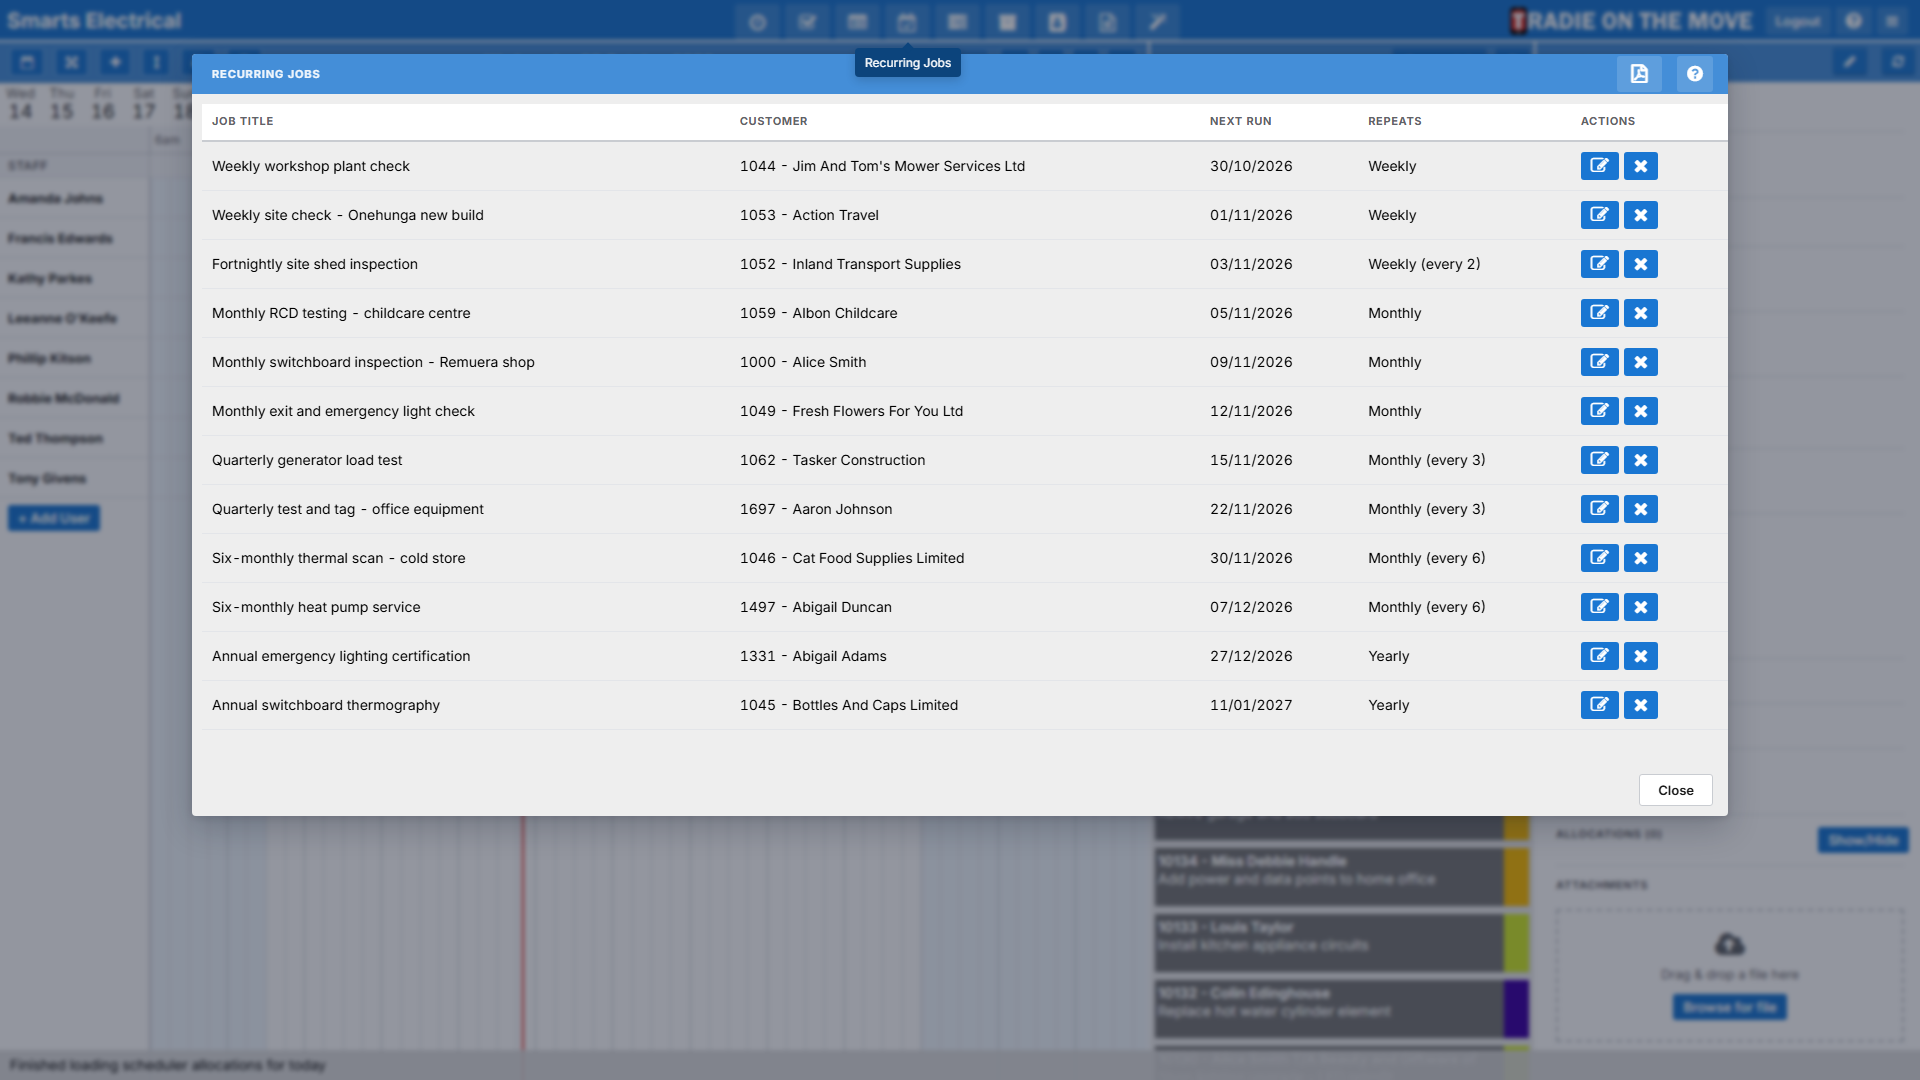Edit Weekly site check Onehunga job
The image size is (1920, 1080).
click(1600, 215)
